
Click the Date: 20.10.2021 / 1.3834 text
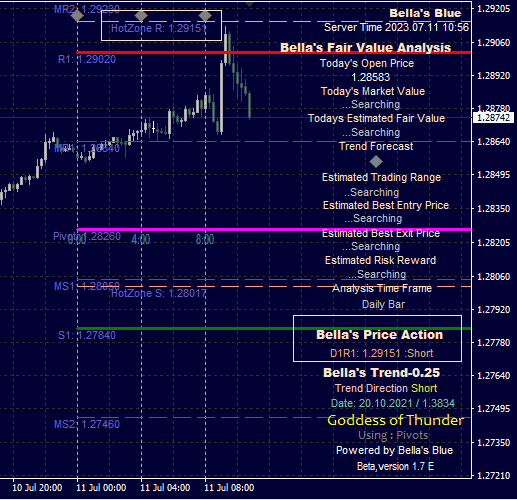click(x=392, y=403)
